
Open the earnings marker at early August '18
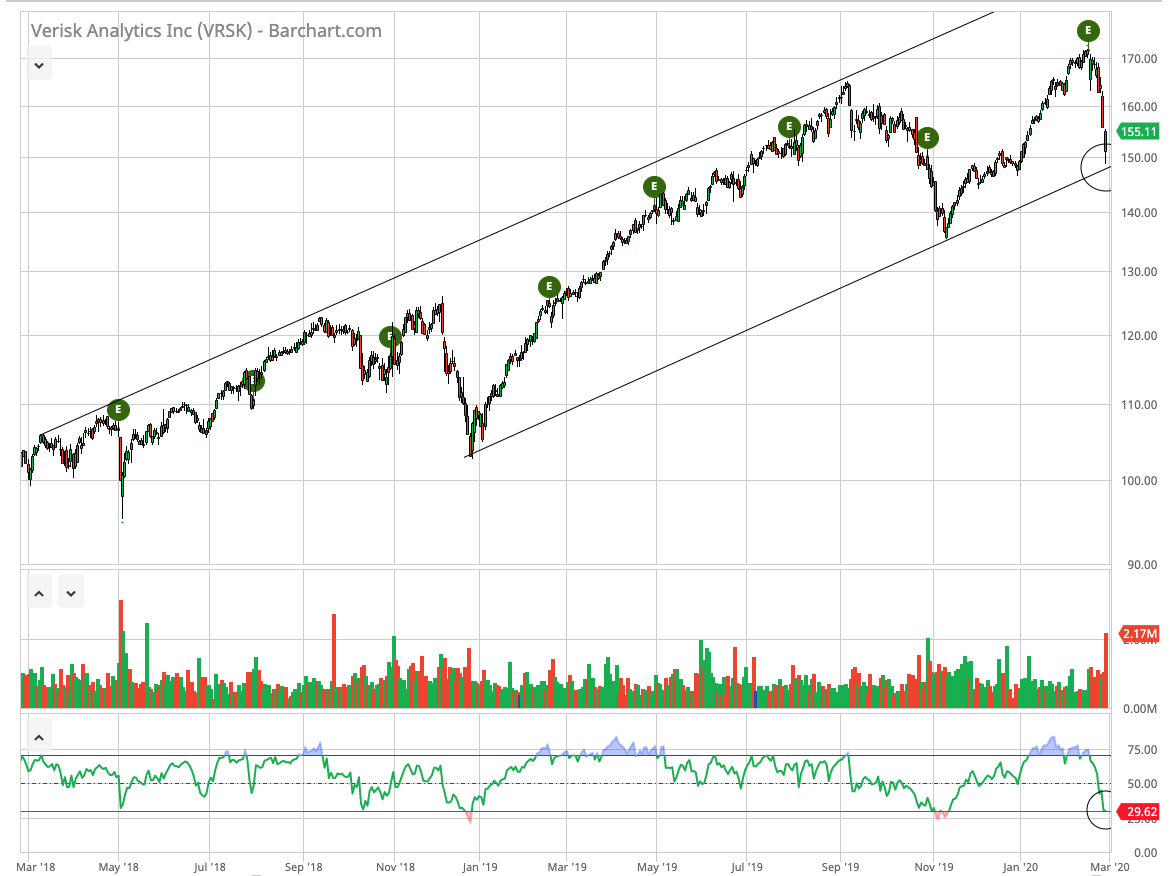click(255, 381)
